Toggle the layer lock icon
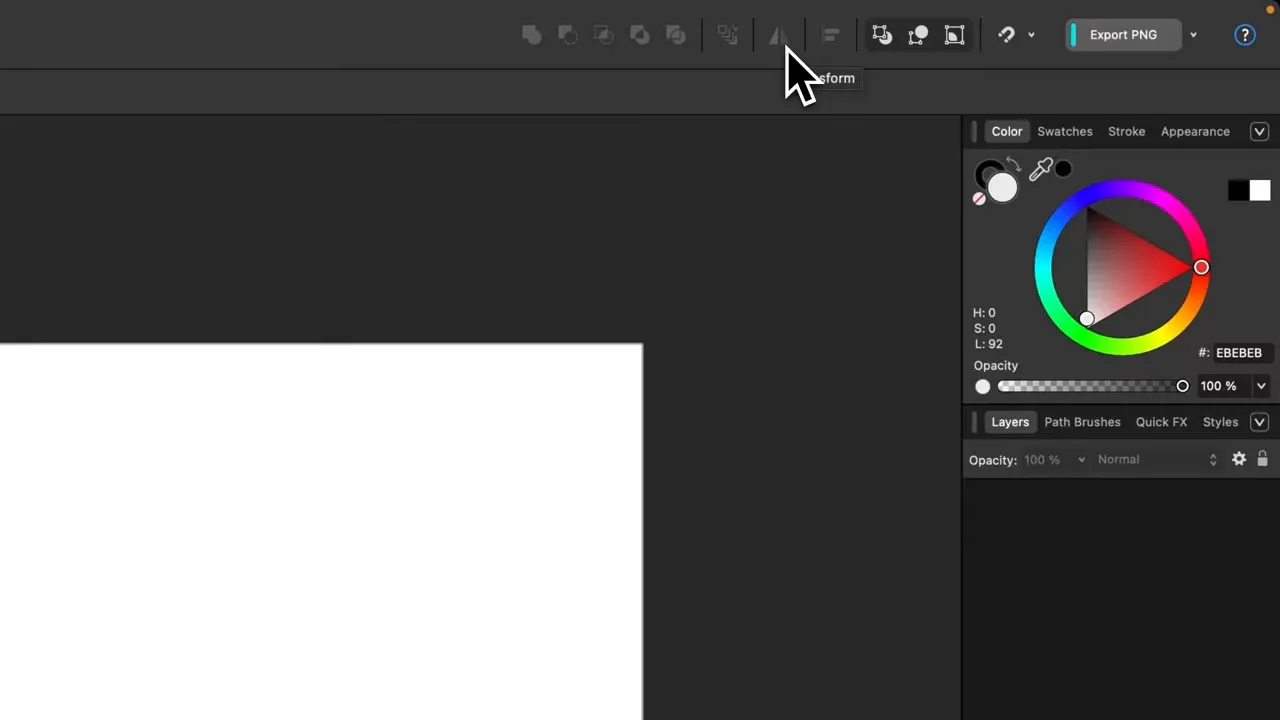Screen dimensions: 1280x720 click(x=1262, y=459)
